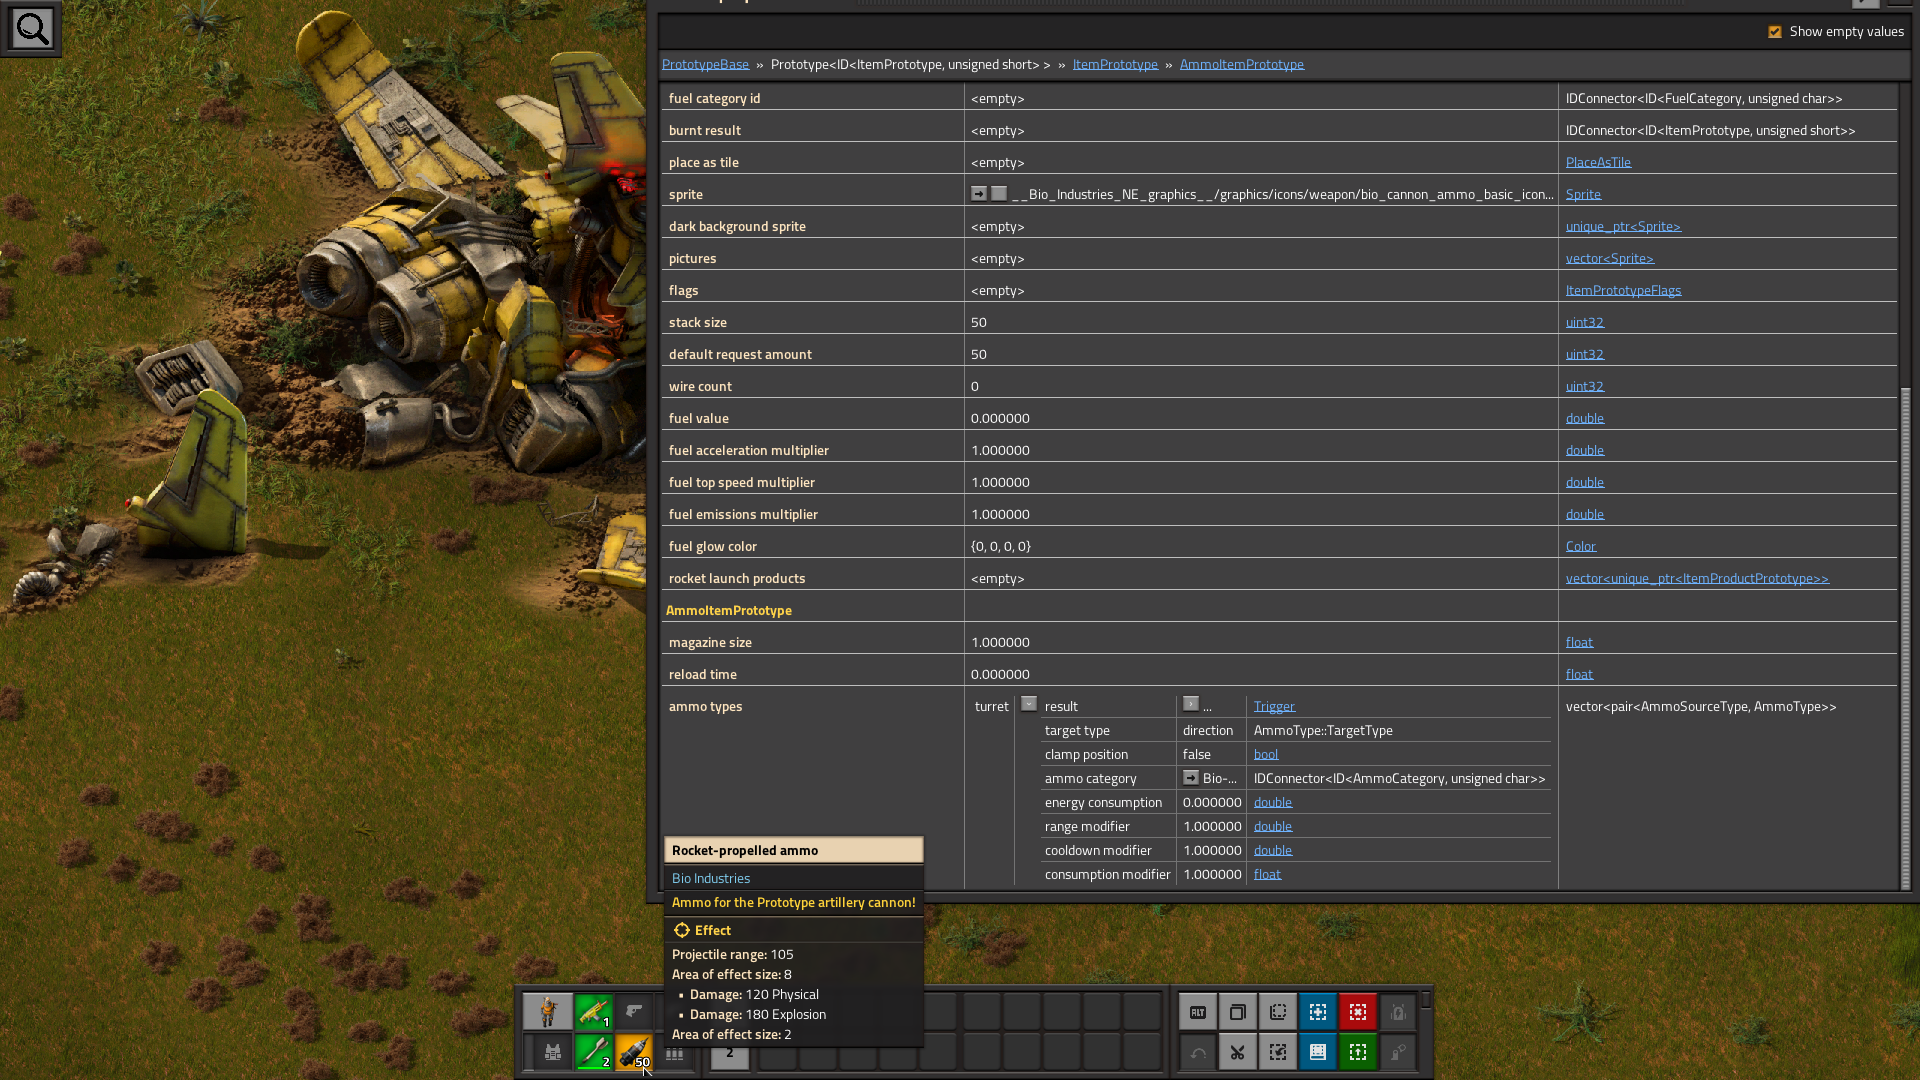1920x1080 pixels.
Task: Select the target type direction value
Action: click(1208, 730)
